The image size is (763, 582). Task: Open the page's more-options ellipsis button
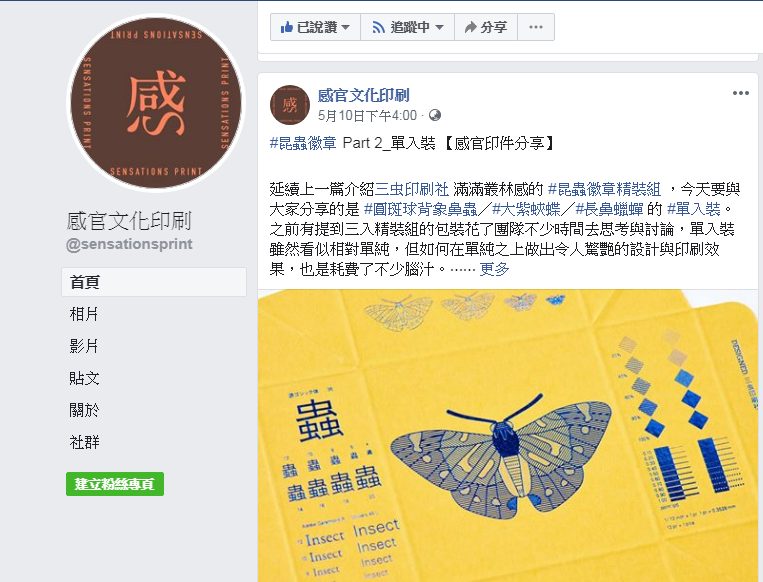click(x=536, y=27)
